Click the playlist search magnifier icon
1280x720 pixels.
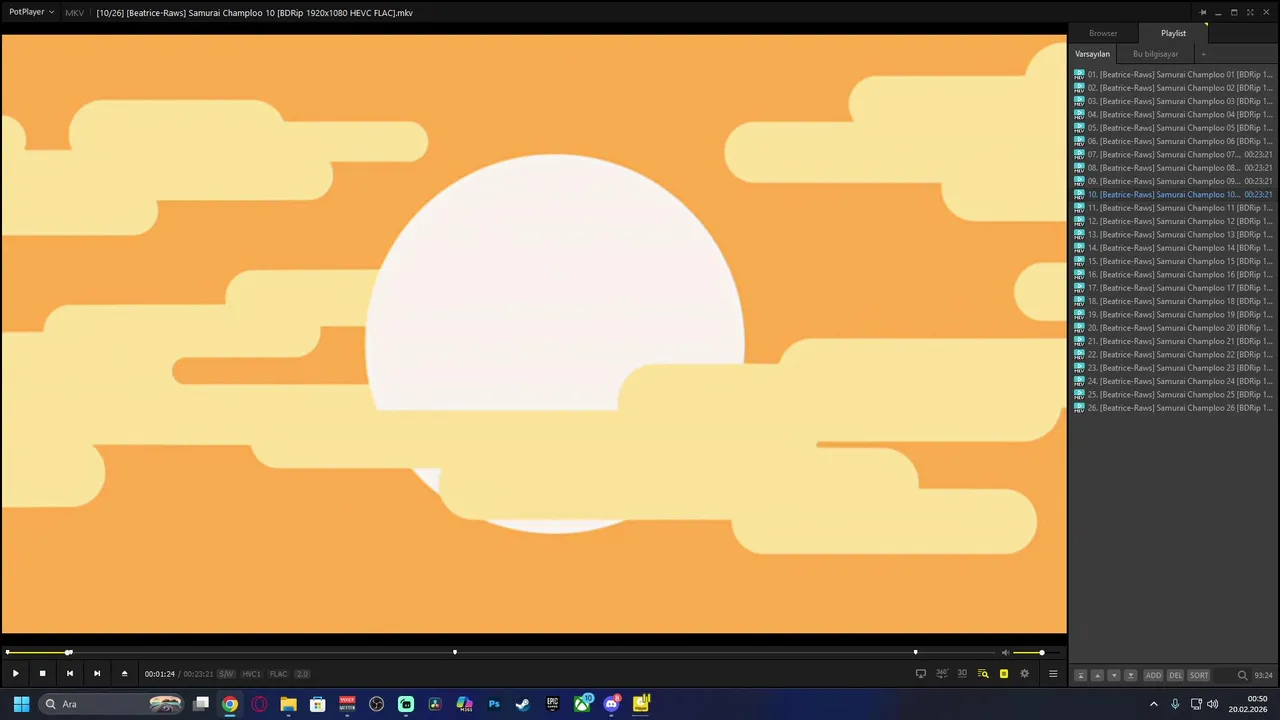coord(1242,675)
